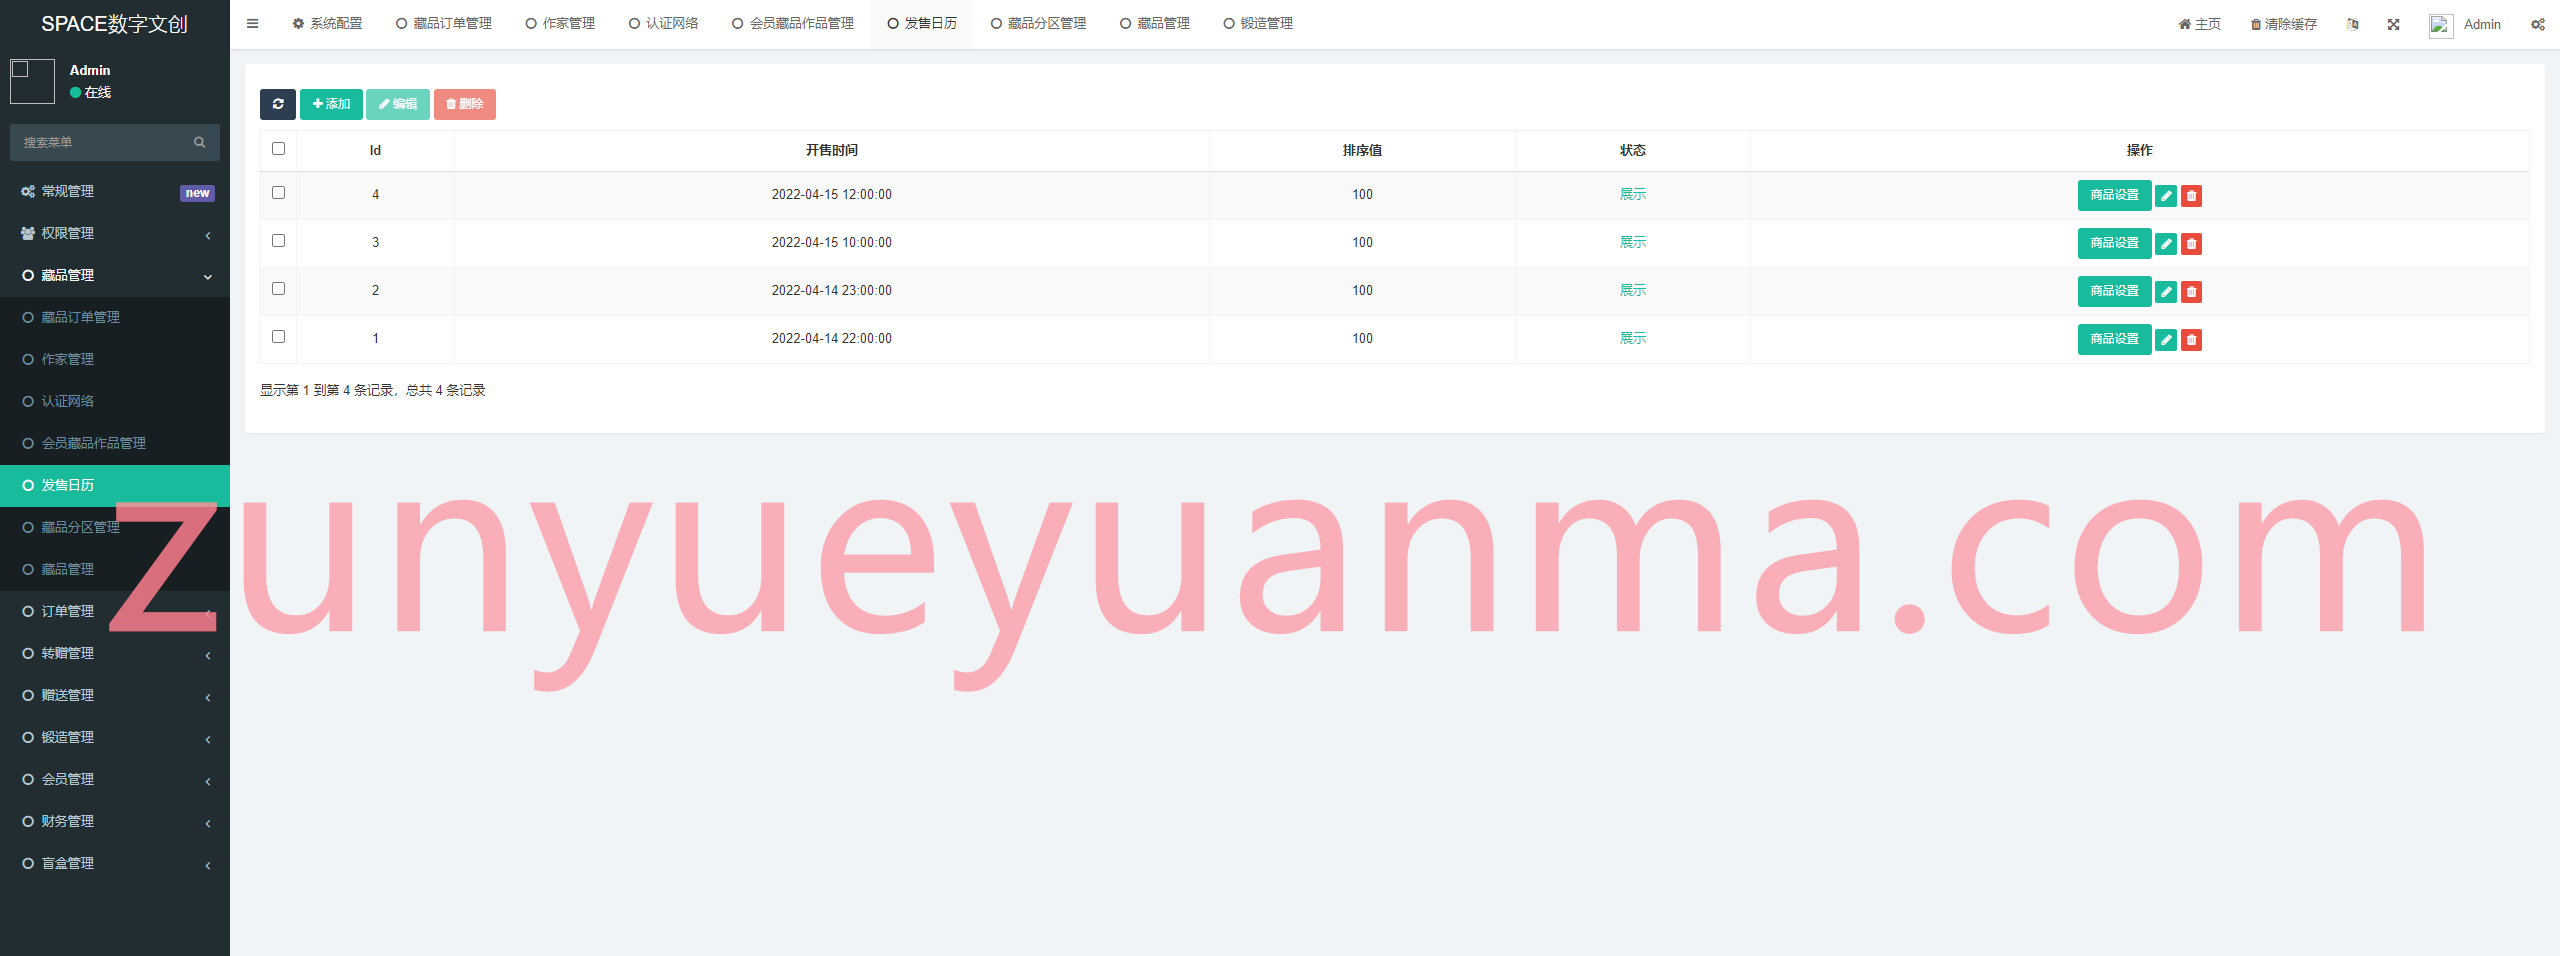Check the row with Id 4
Screen dimensions: 2560x956
click(279, 193)
